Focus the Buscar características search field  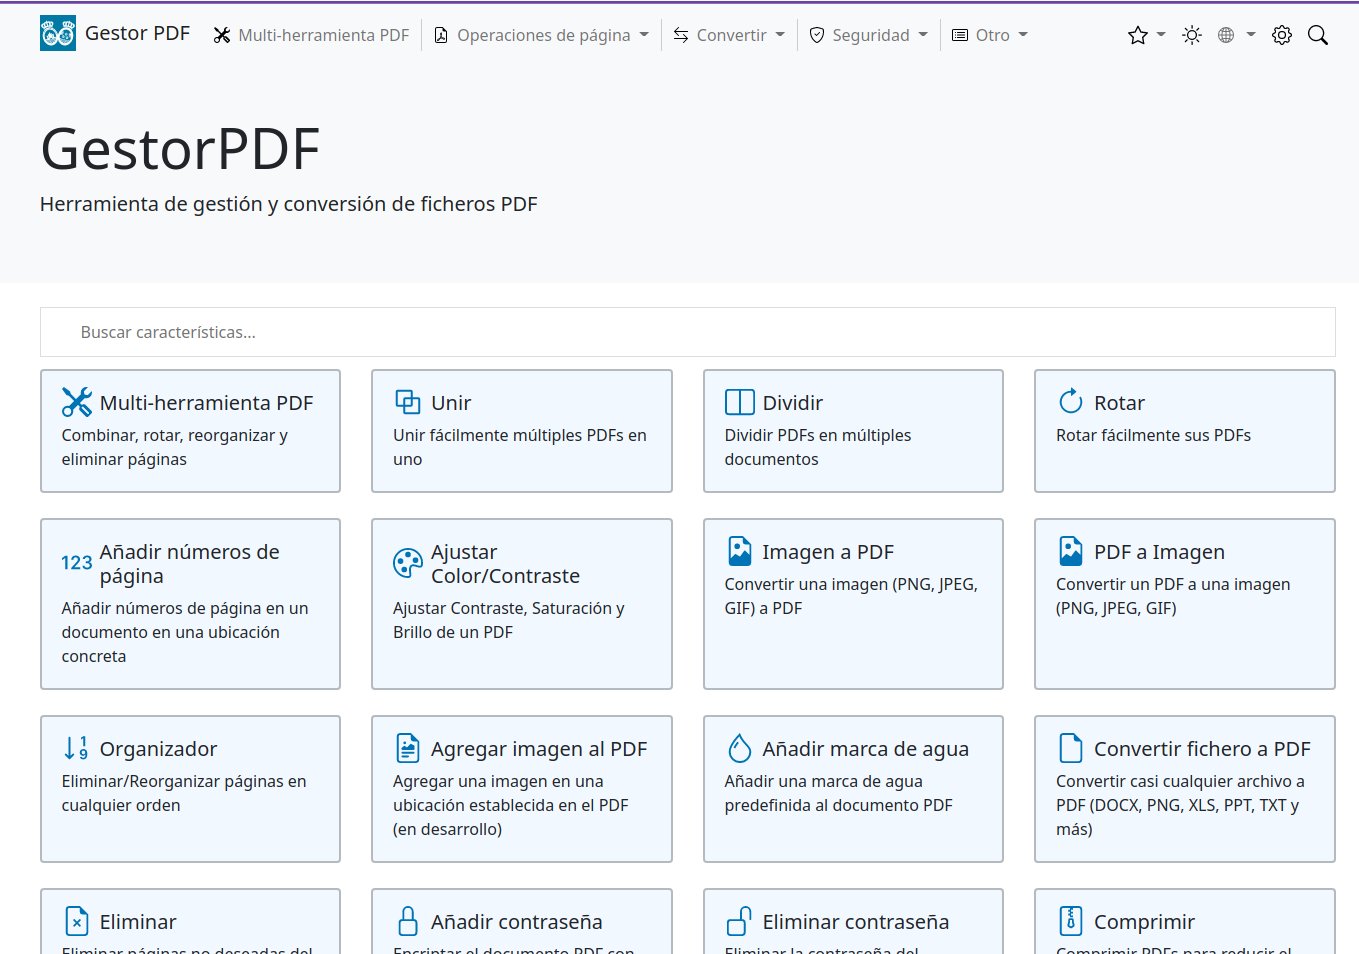[688, 332]
